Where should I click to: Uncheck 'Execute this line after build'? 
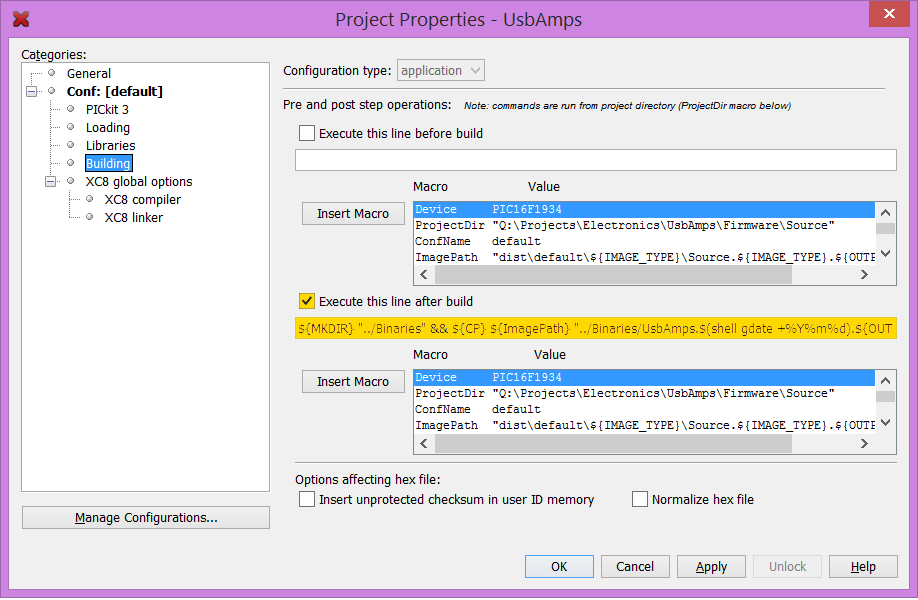[307, 301]
